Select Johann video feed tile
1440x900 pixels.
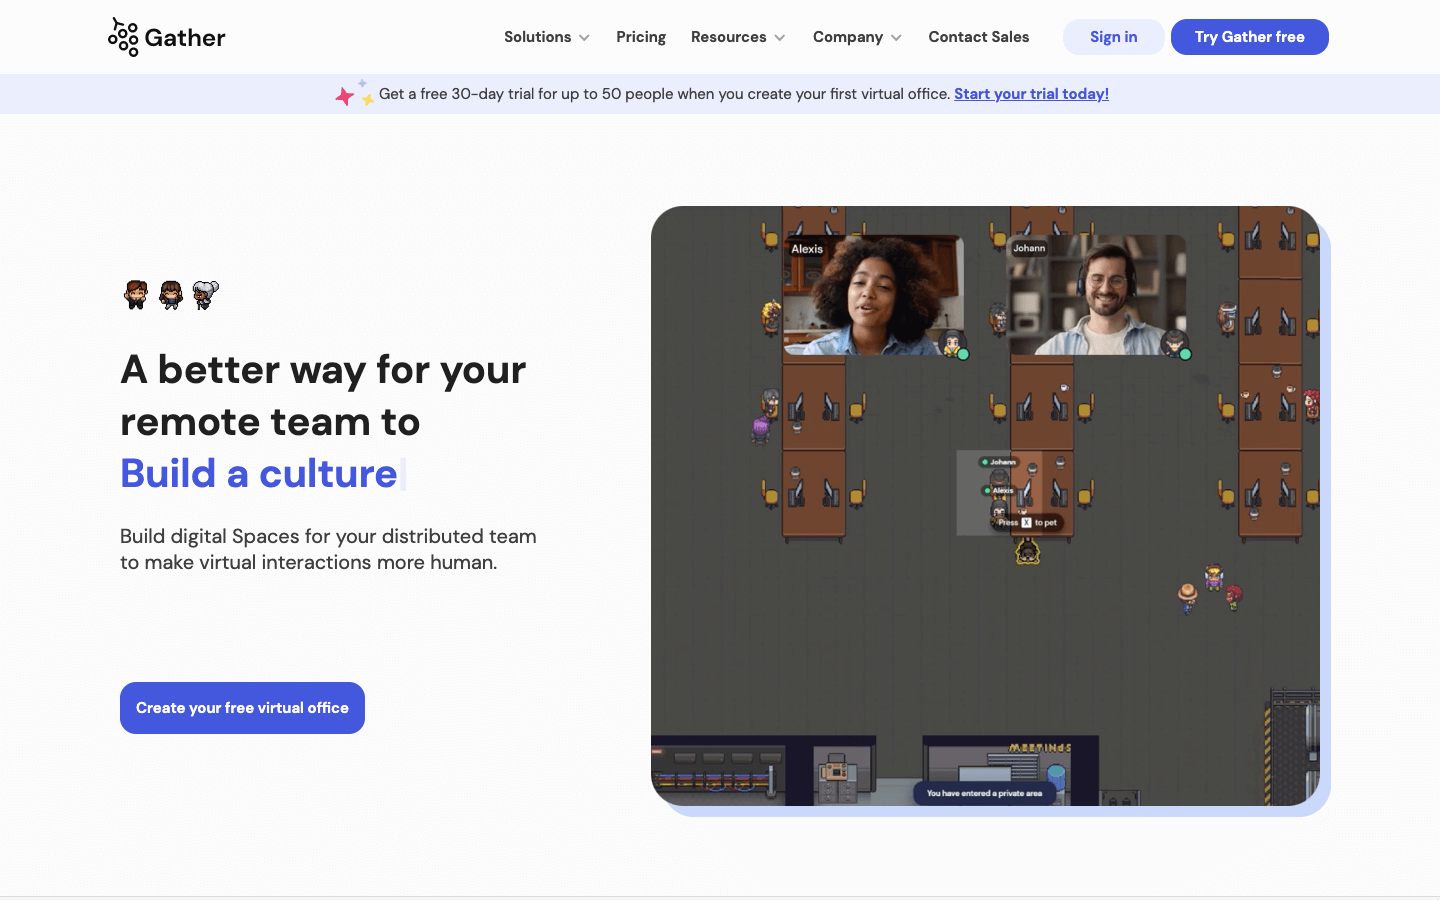pyautogui.click(x=1096, y=295)
